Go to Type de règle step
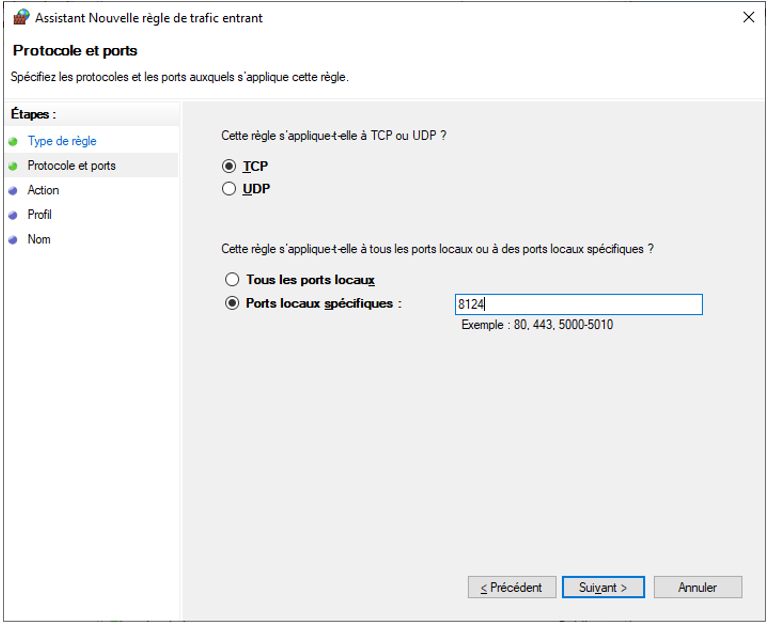 [x=62, y=141]
